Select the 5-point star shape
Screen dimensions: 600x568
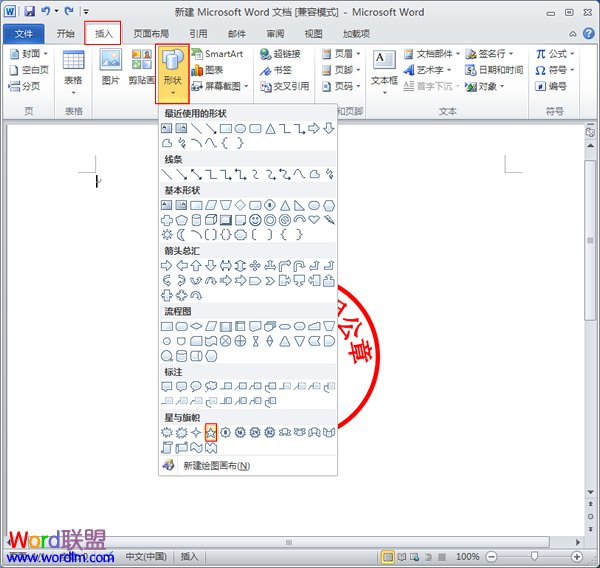[211, 433]
